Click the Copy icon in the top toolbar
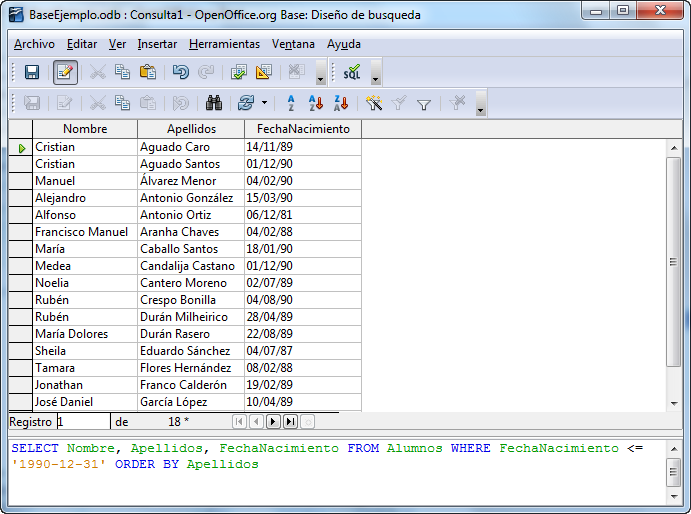This screenshot has width=691, height=514. tap(123, 72)
